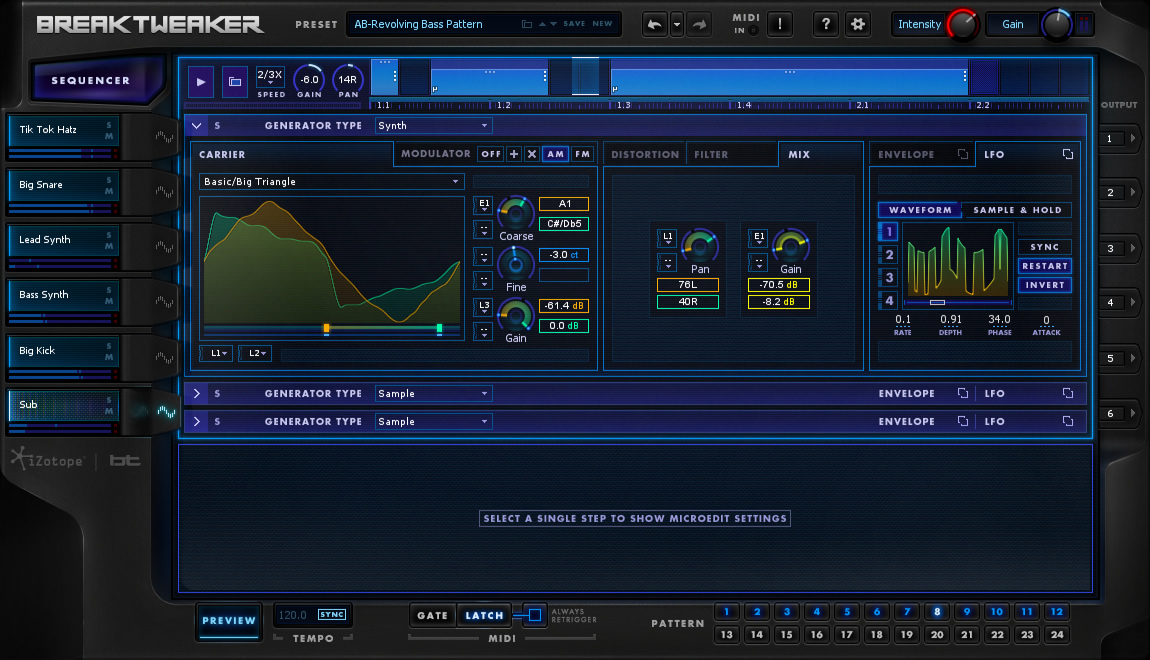Click the Fine tuning knob
The image size is (1150, 660).
516,263
